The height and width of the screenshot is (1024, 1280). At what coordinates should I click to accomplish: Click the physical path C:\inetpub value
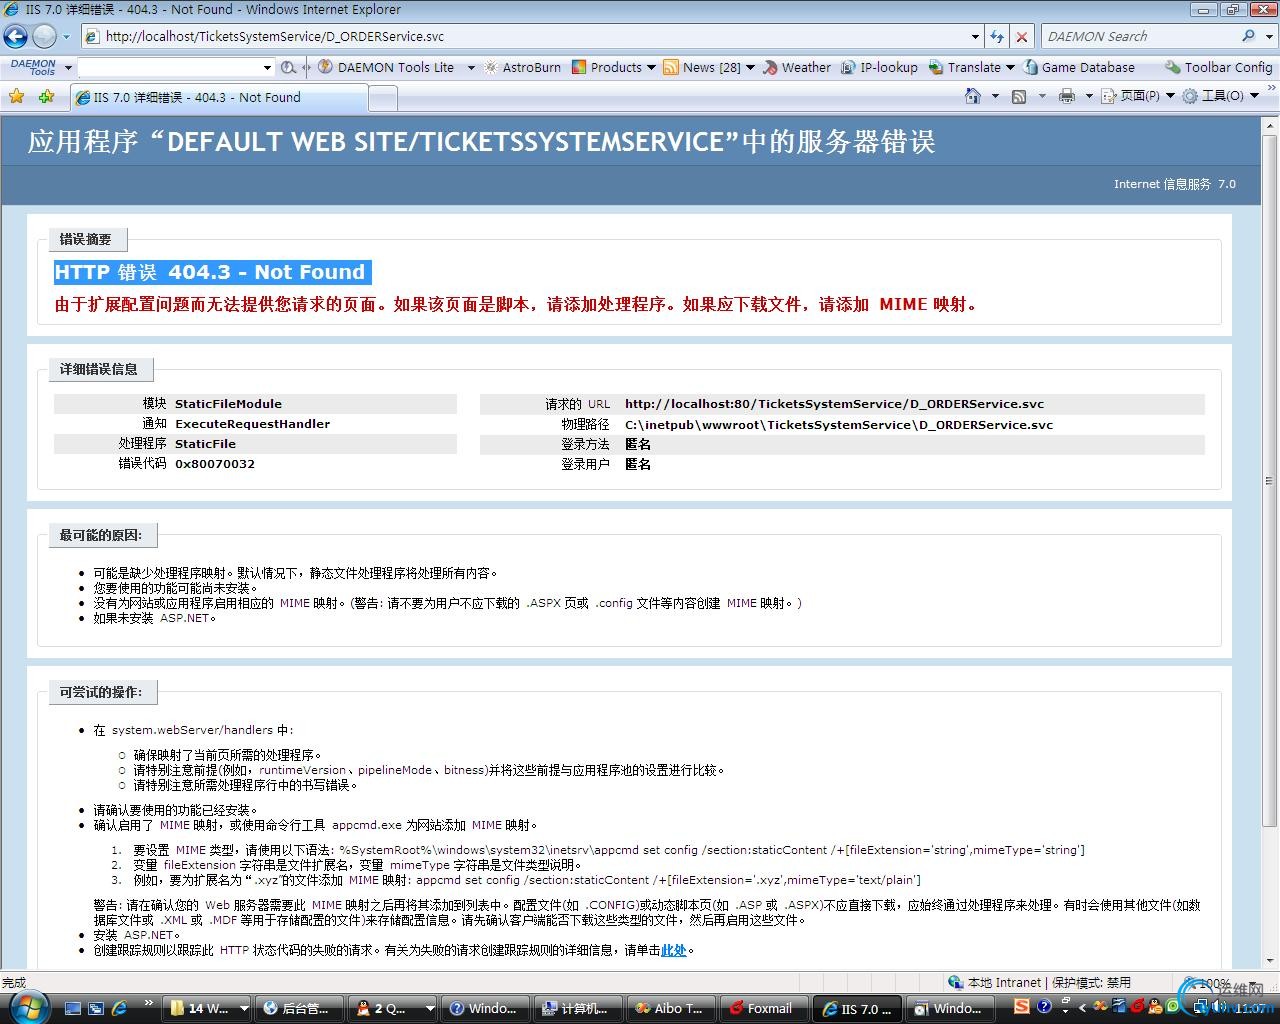point(839,424)
